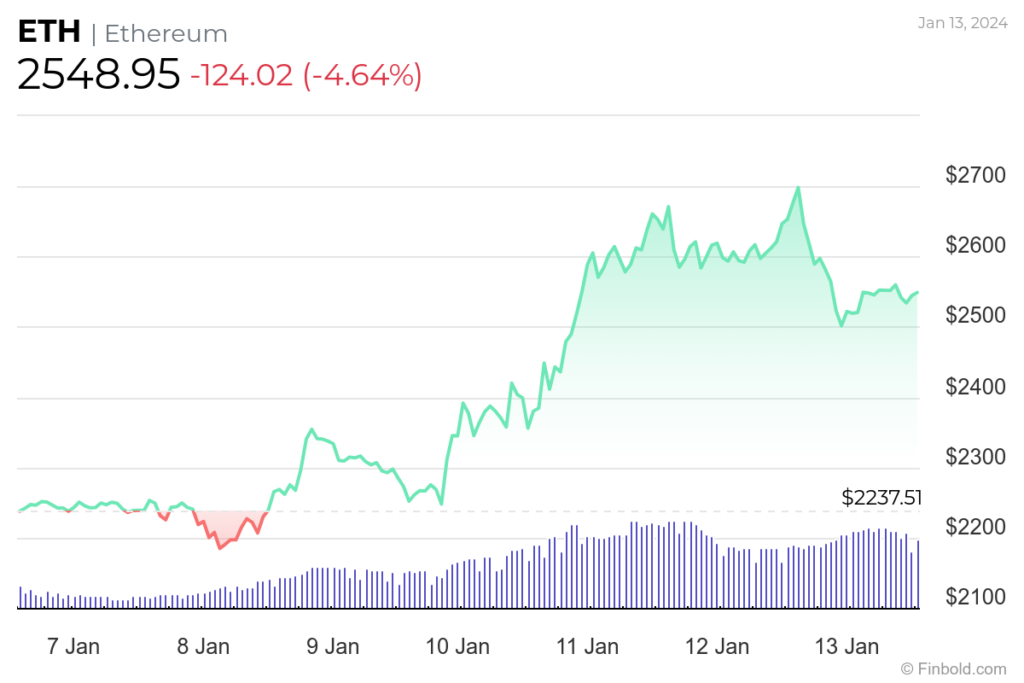Click the 2548.95 current price

point(99,74)
